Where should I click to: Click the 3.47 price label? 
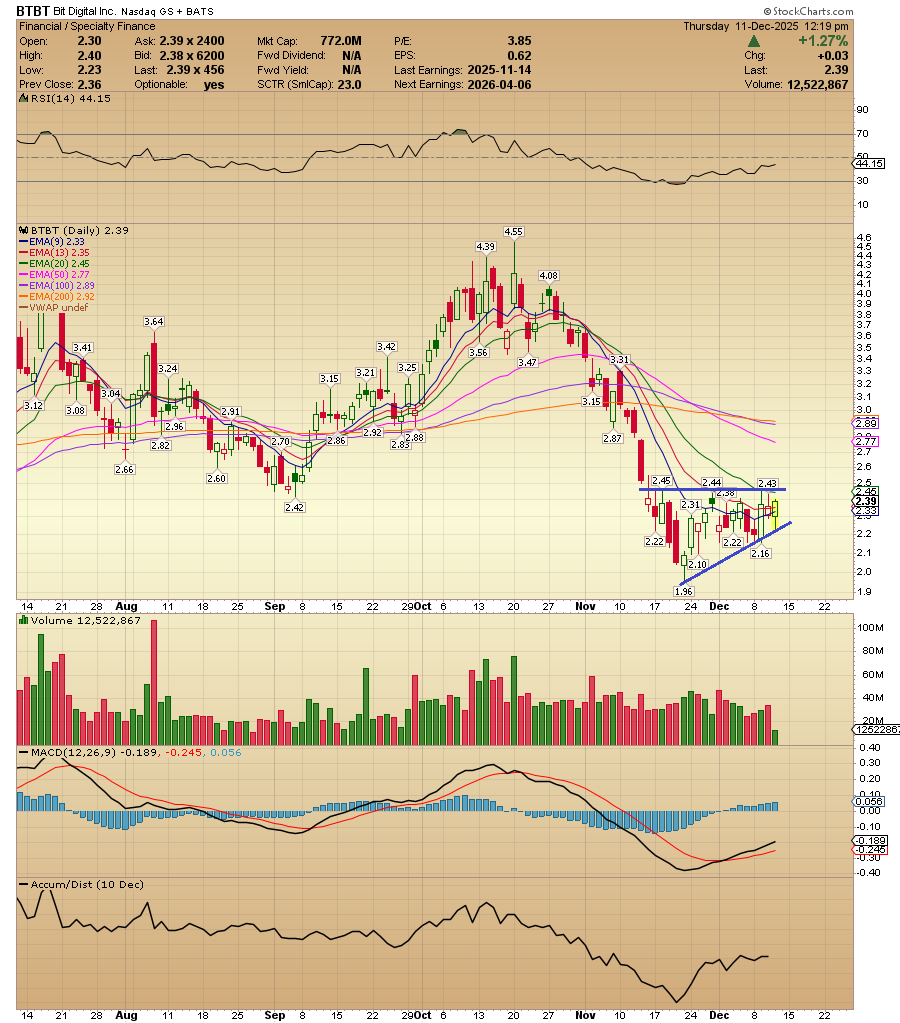click(527, 362)
